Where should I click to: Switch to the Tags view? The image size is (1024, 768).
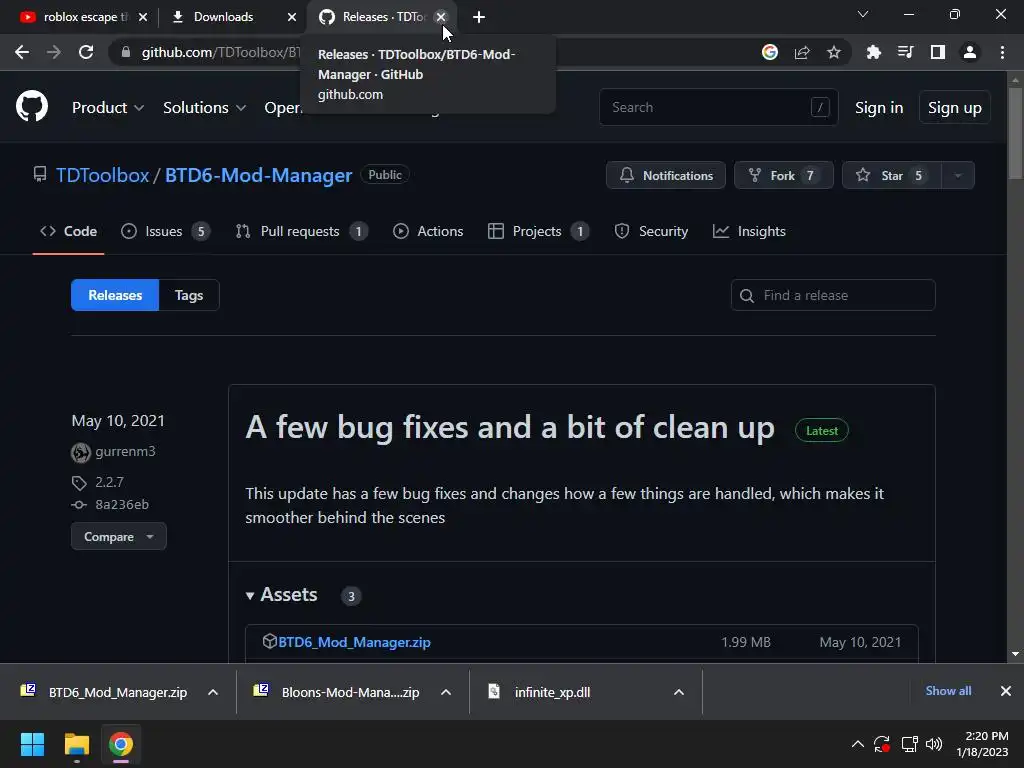pyautogui.click(x=189, y=295)
